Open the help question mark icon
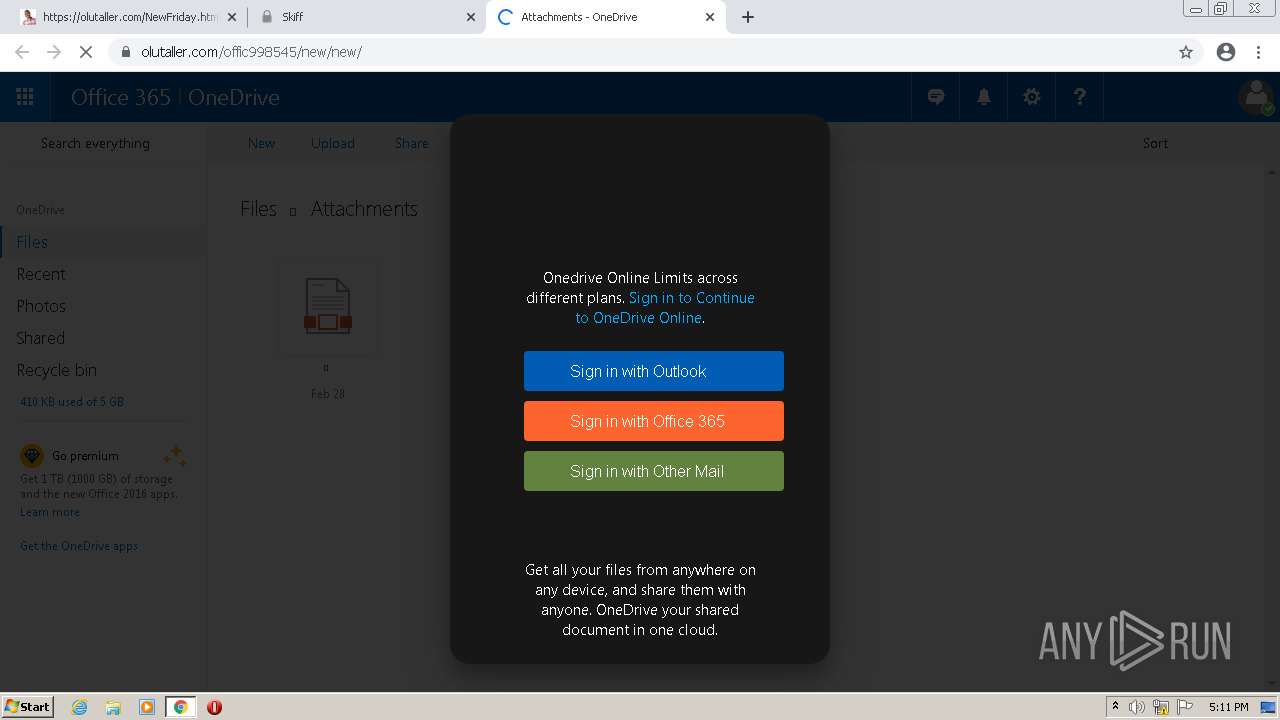Screen dimensions: 1280x720 (x=1080, y=97)
